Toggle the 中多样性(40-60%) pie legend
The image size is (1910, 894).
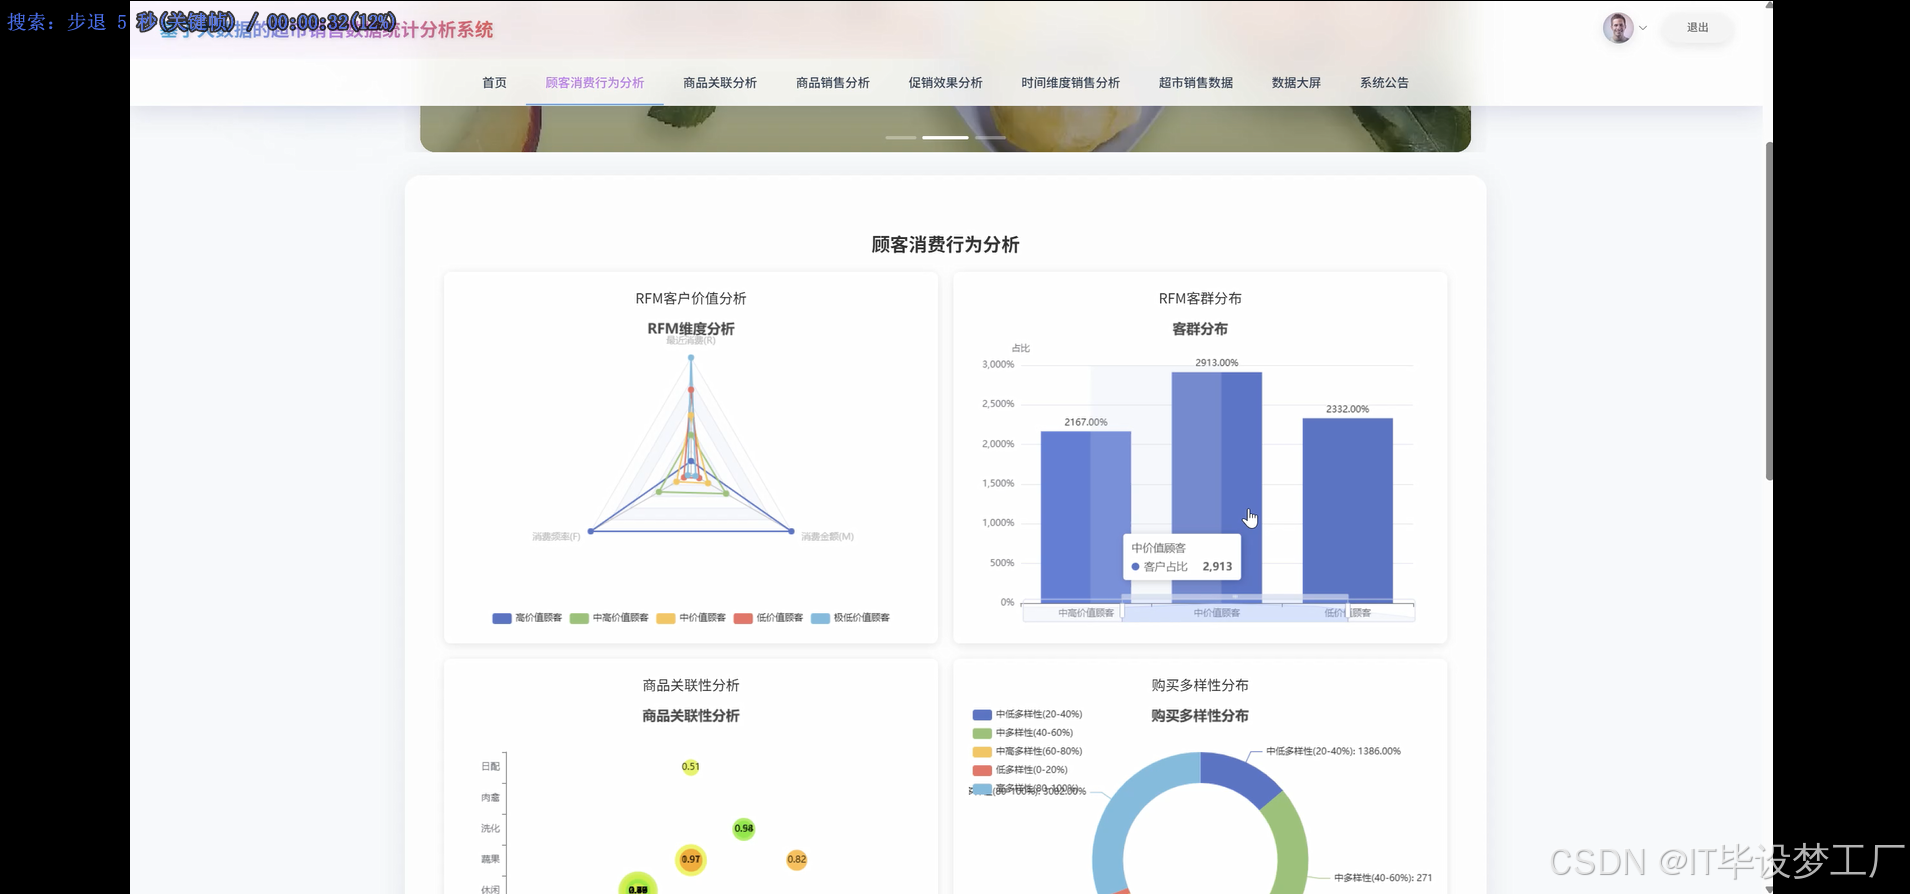pyautogui.click(x=1022, y=733)
